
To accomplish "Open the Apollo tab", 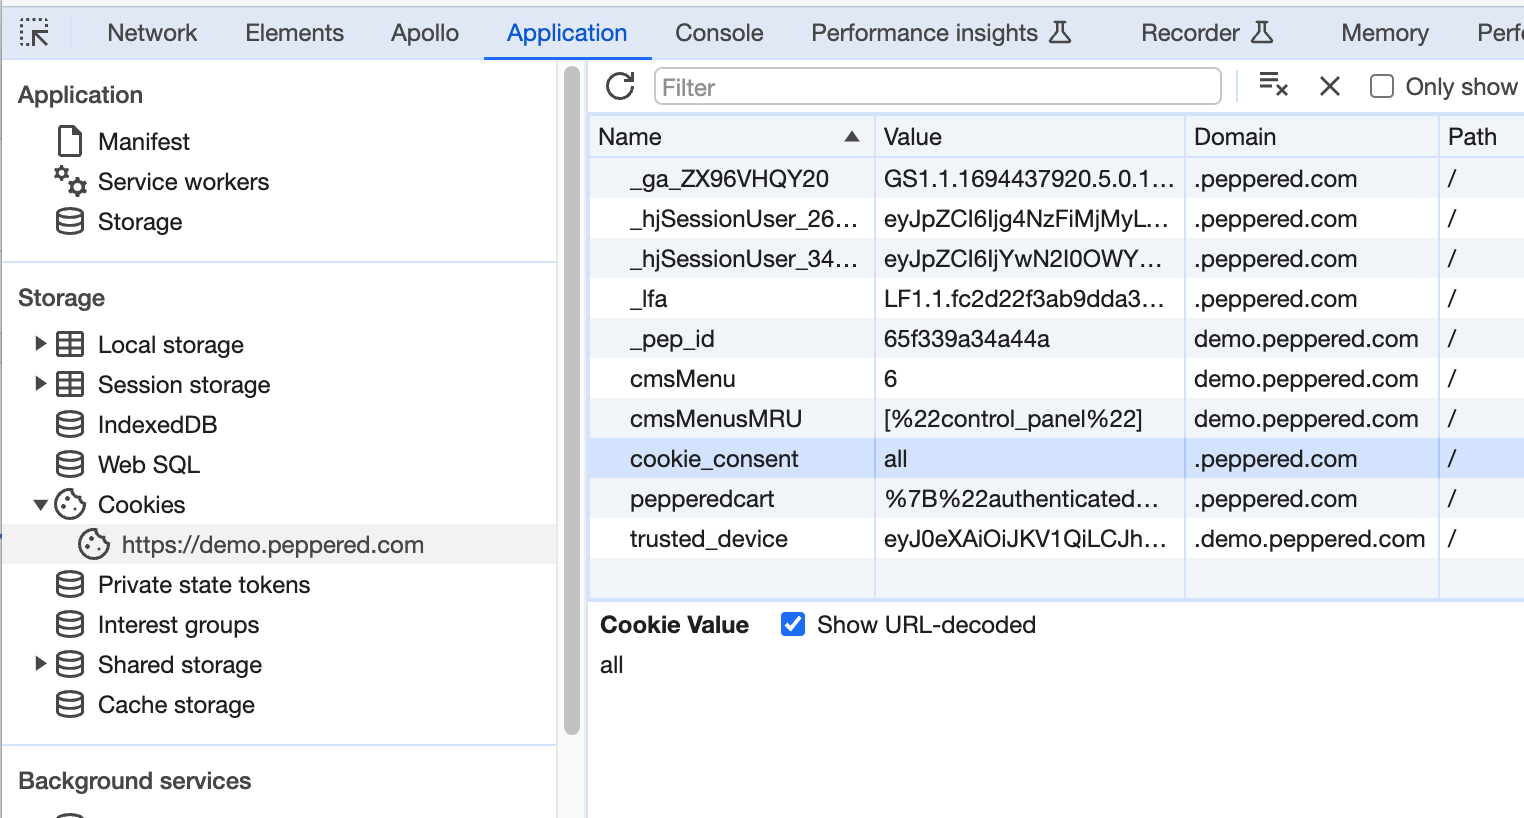I will [425, 33].
